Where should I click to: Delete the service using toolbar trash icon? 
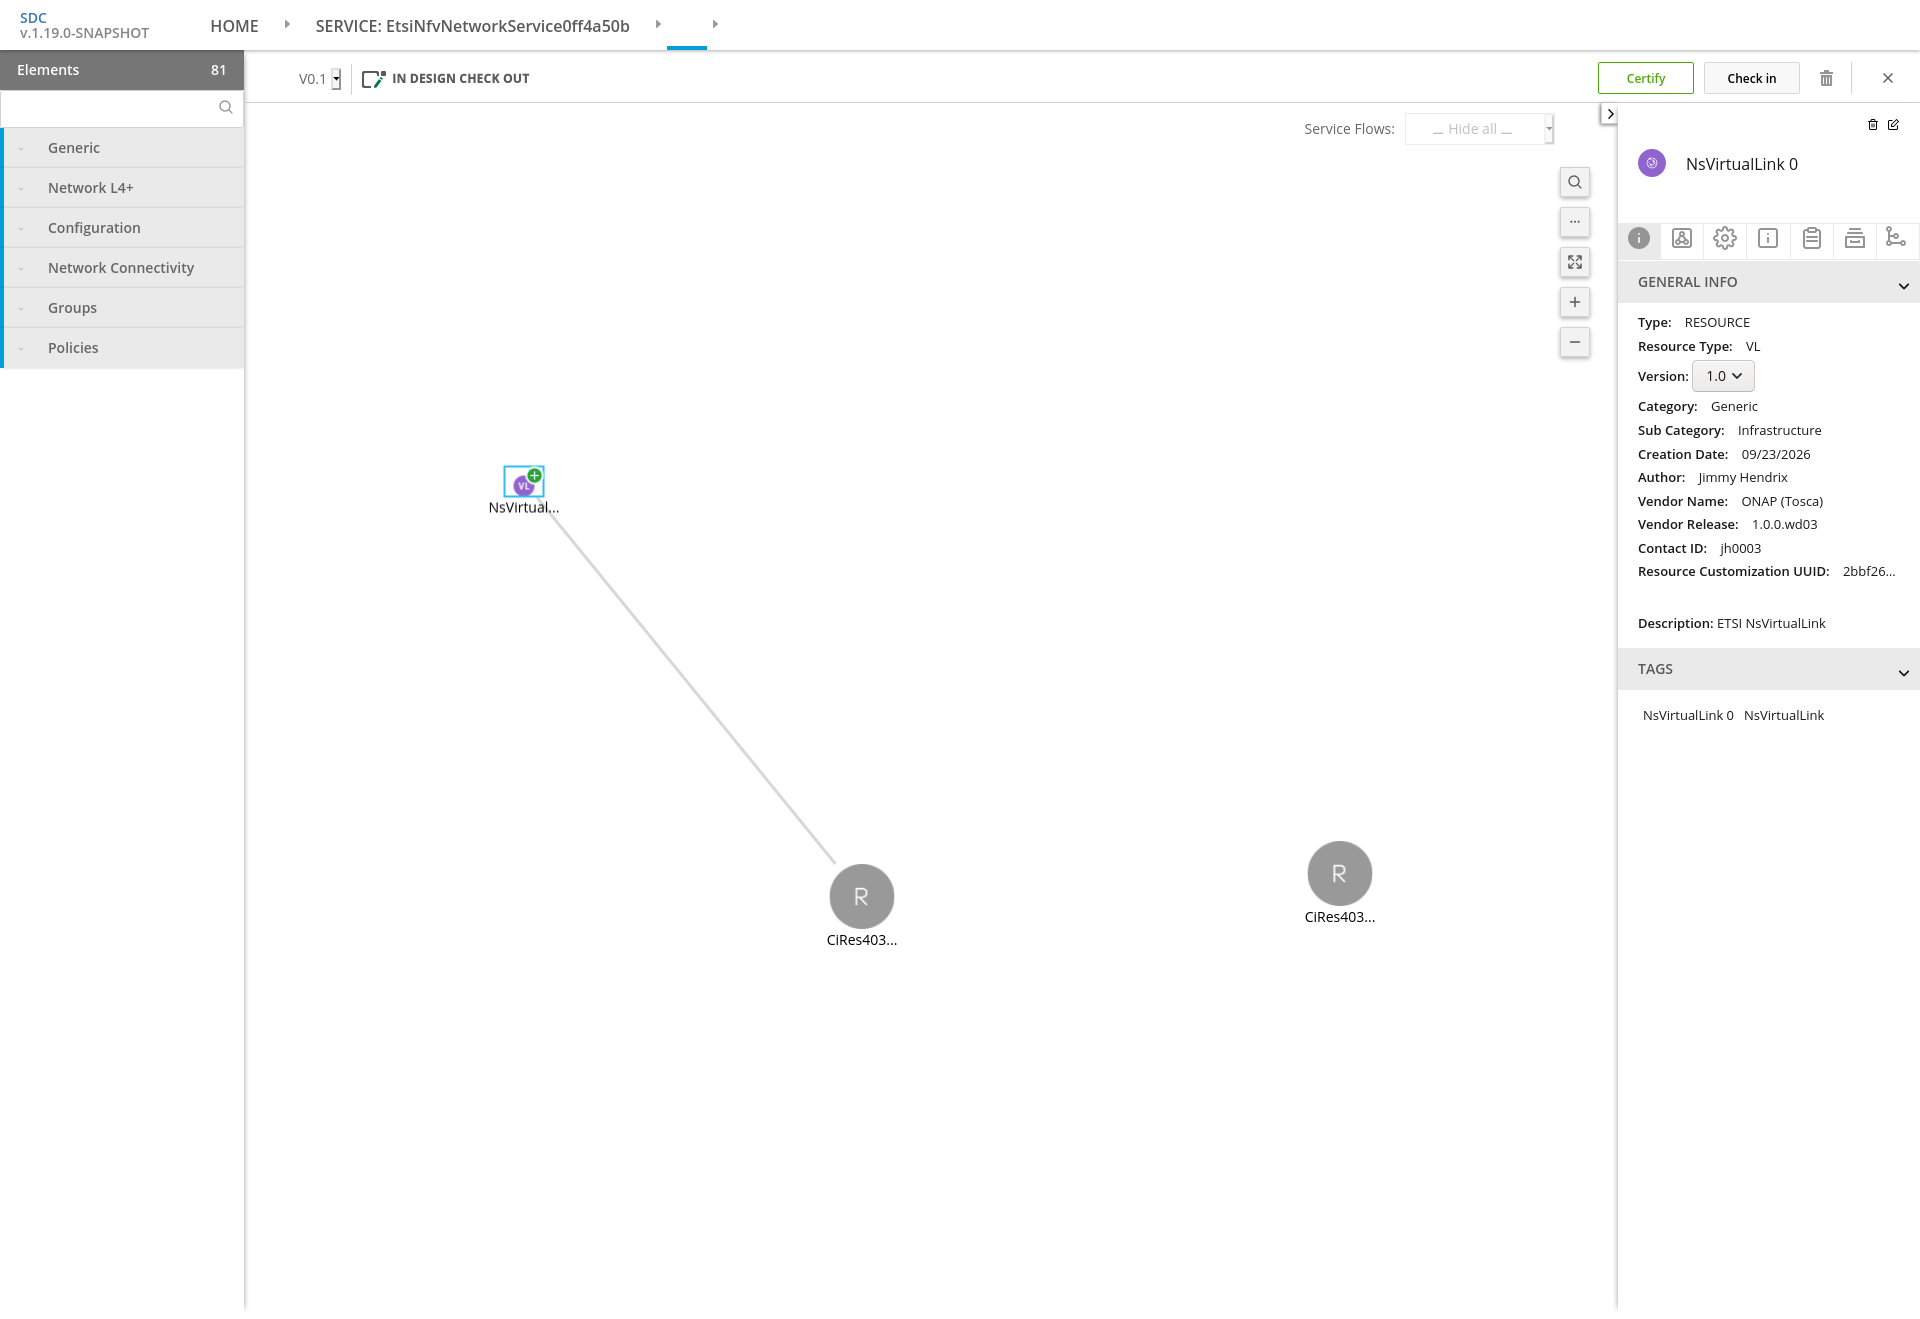click(x=1826, y=78)
